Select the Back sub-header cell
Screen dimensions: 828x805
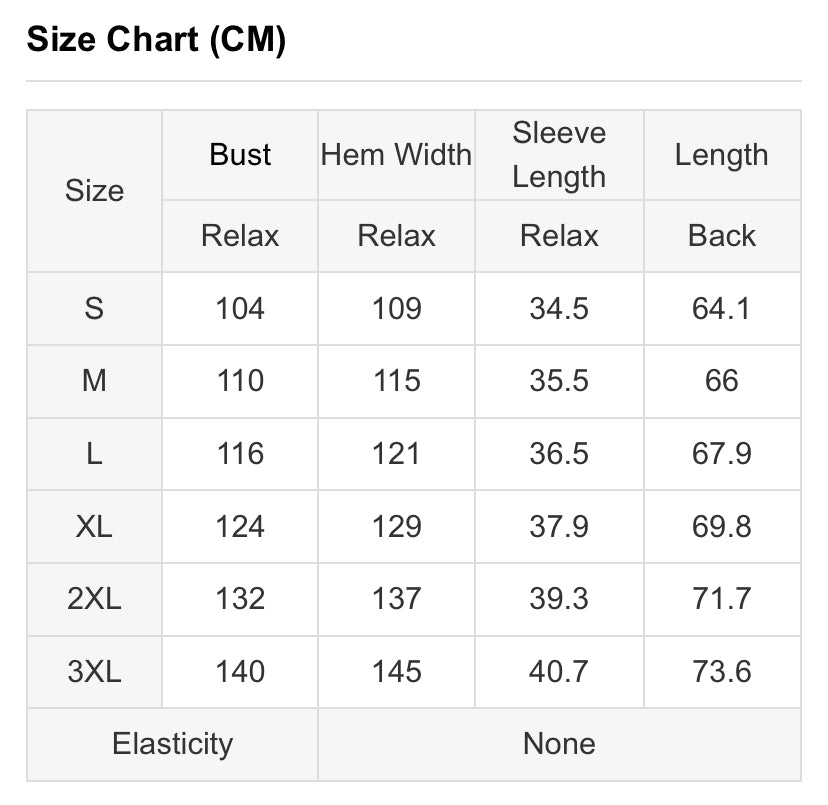pyautogui.click(x=722, y=236)
